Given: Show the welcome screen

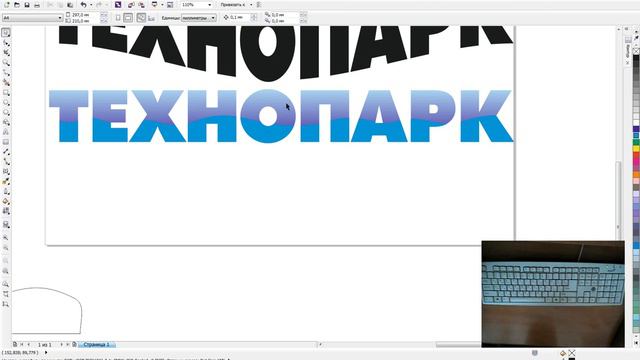Looking at the screenshot, I should (x=170, y=5).
